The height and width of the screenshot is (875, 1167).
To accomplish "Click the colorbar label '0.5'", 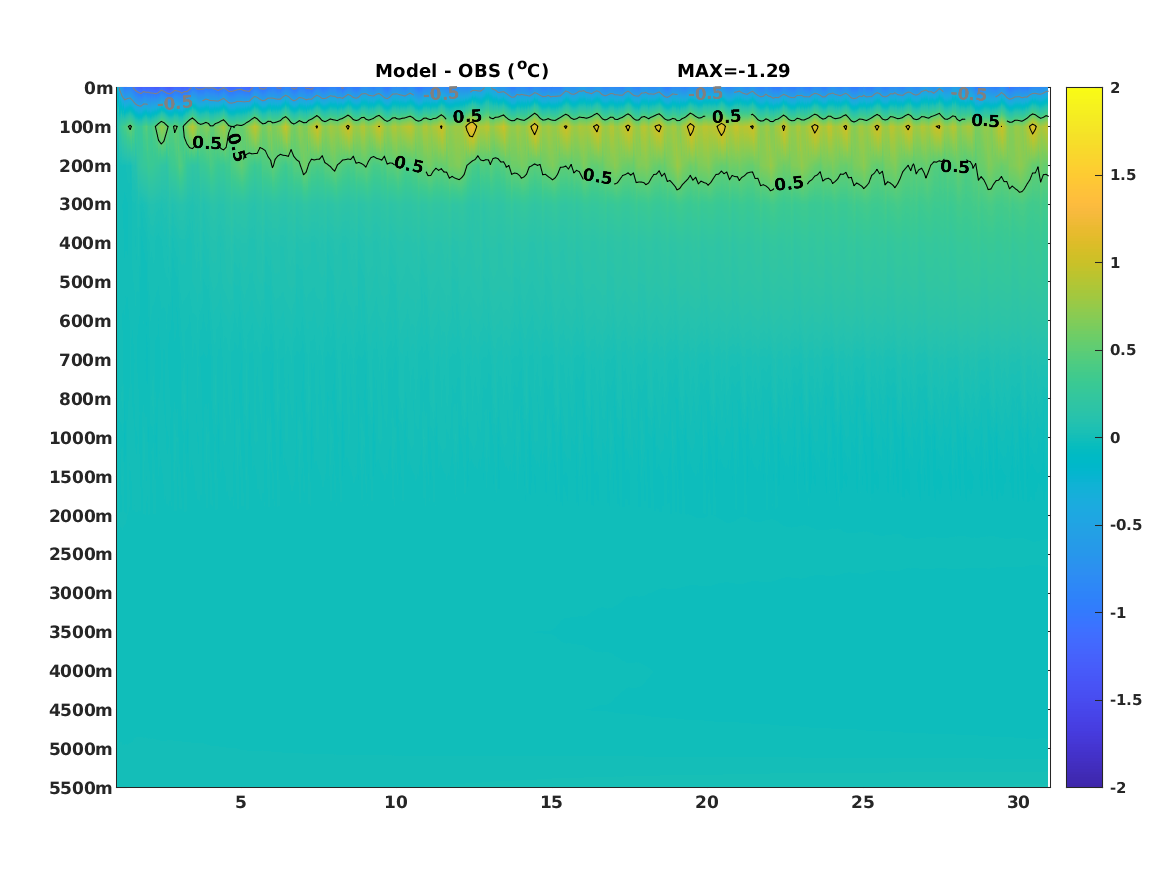I will tap(1123, 350).
